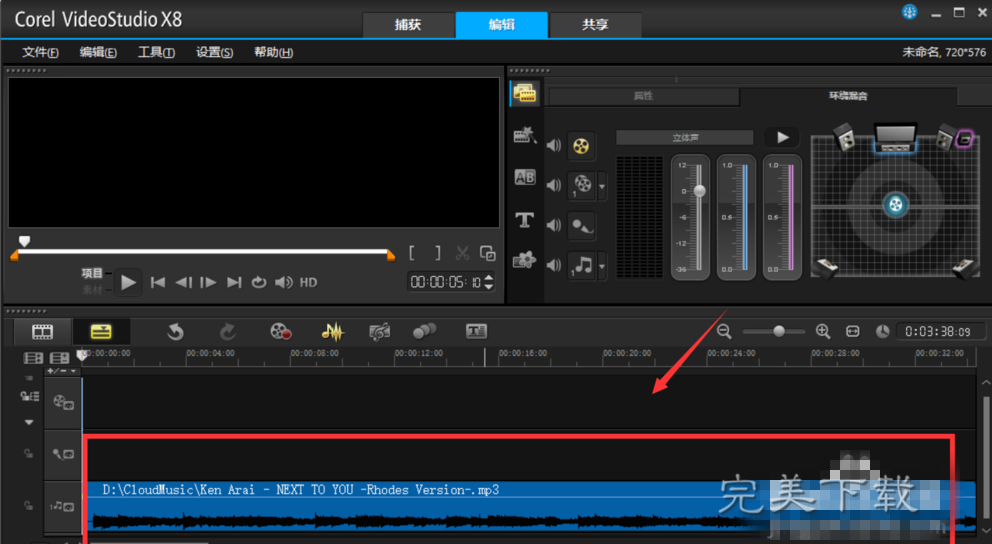992x544 pixels.
Task: Click the Undo arrow in timeline toolbar
Action: (x=175, y=331)
